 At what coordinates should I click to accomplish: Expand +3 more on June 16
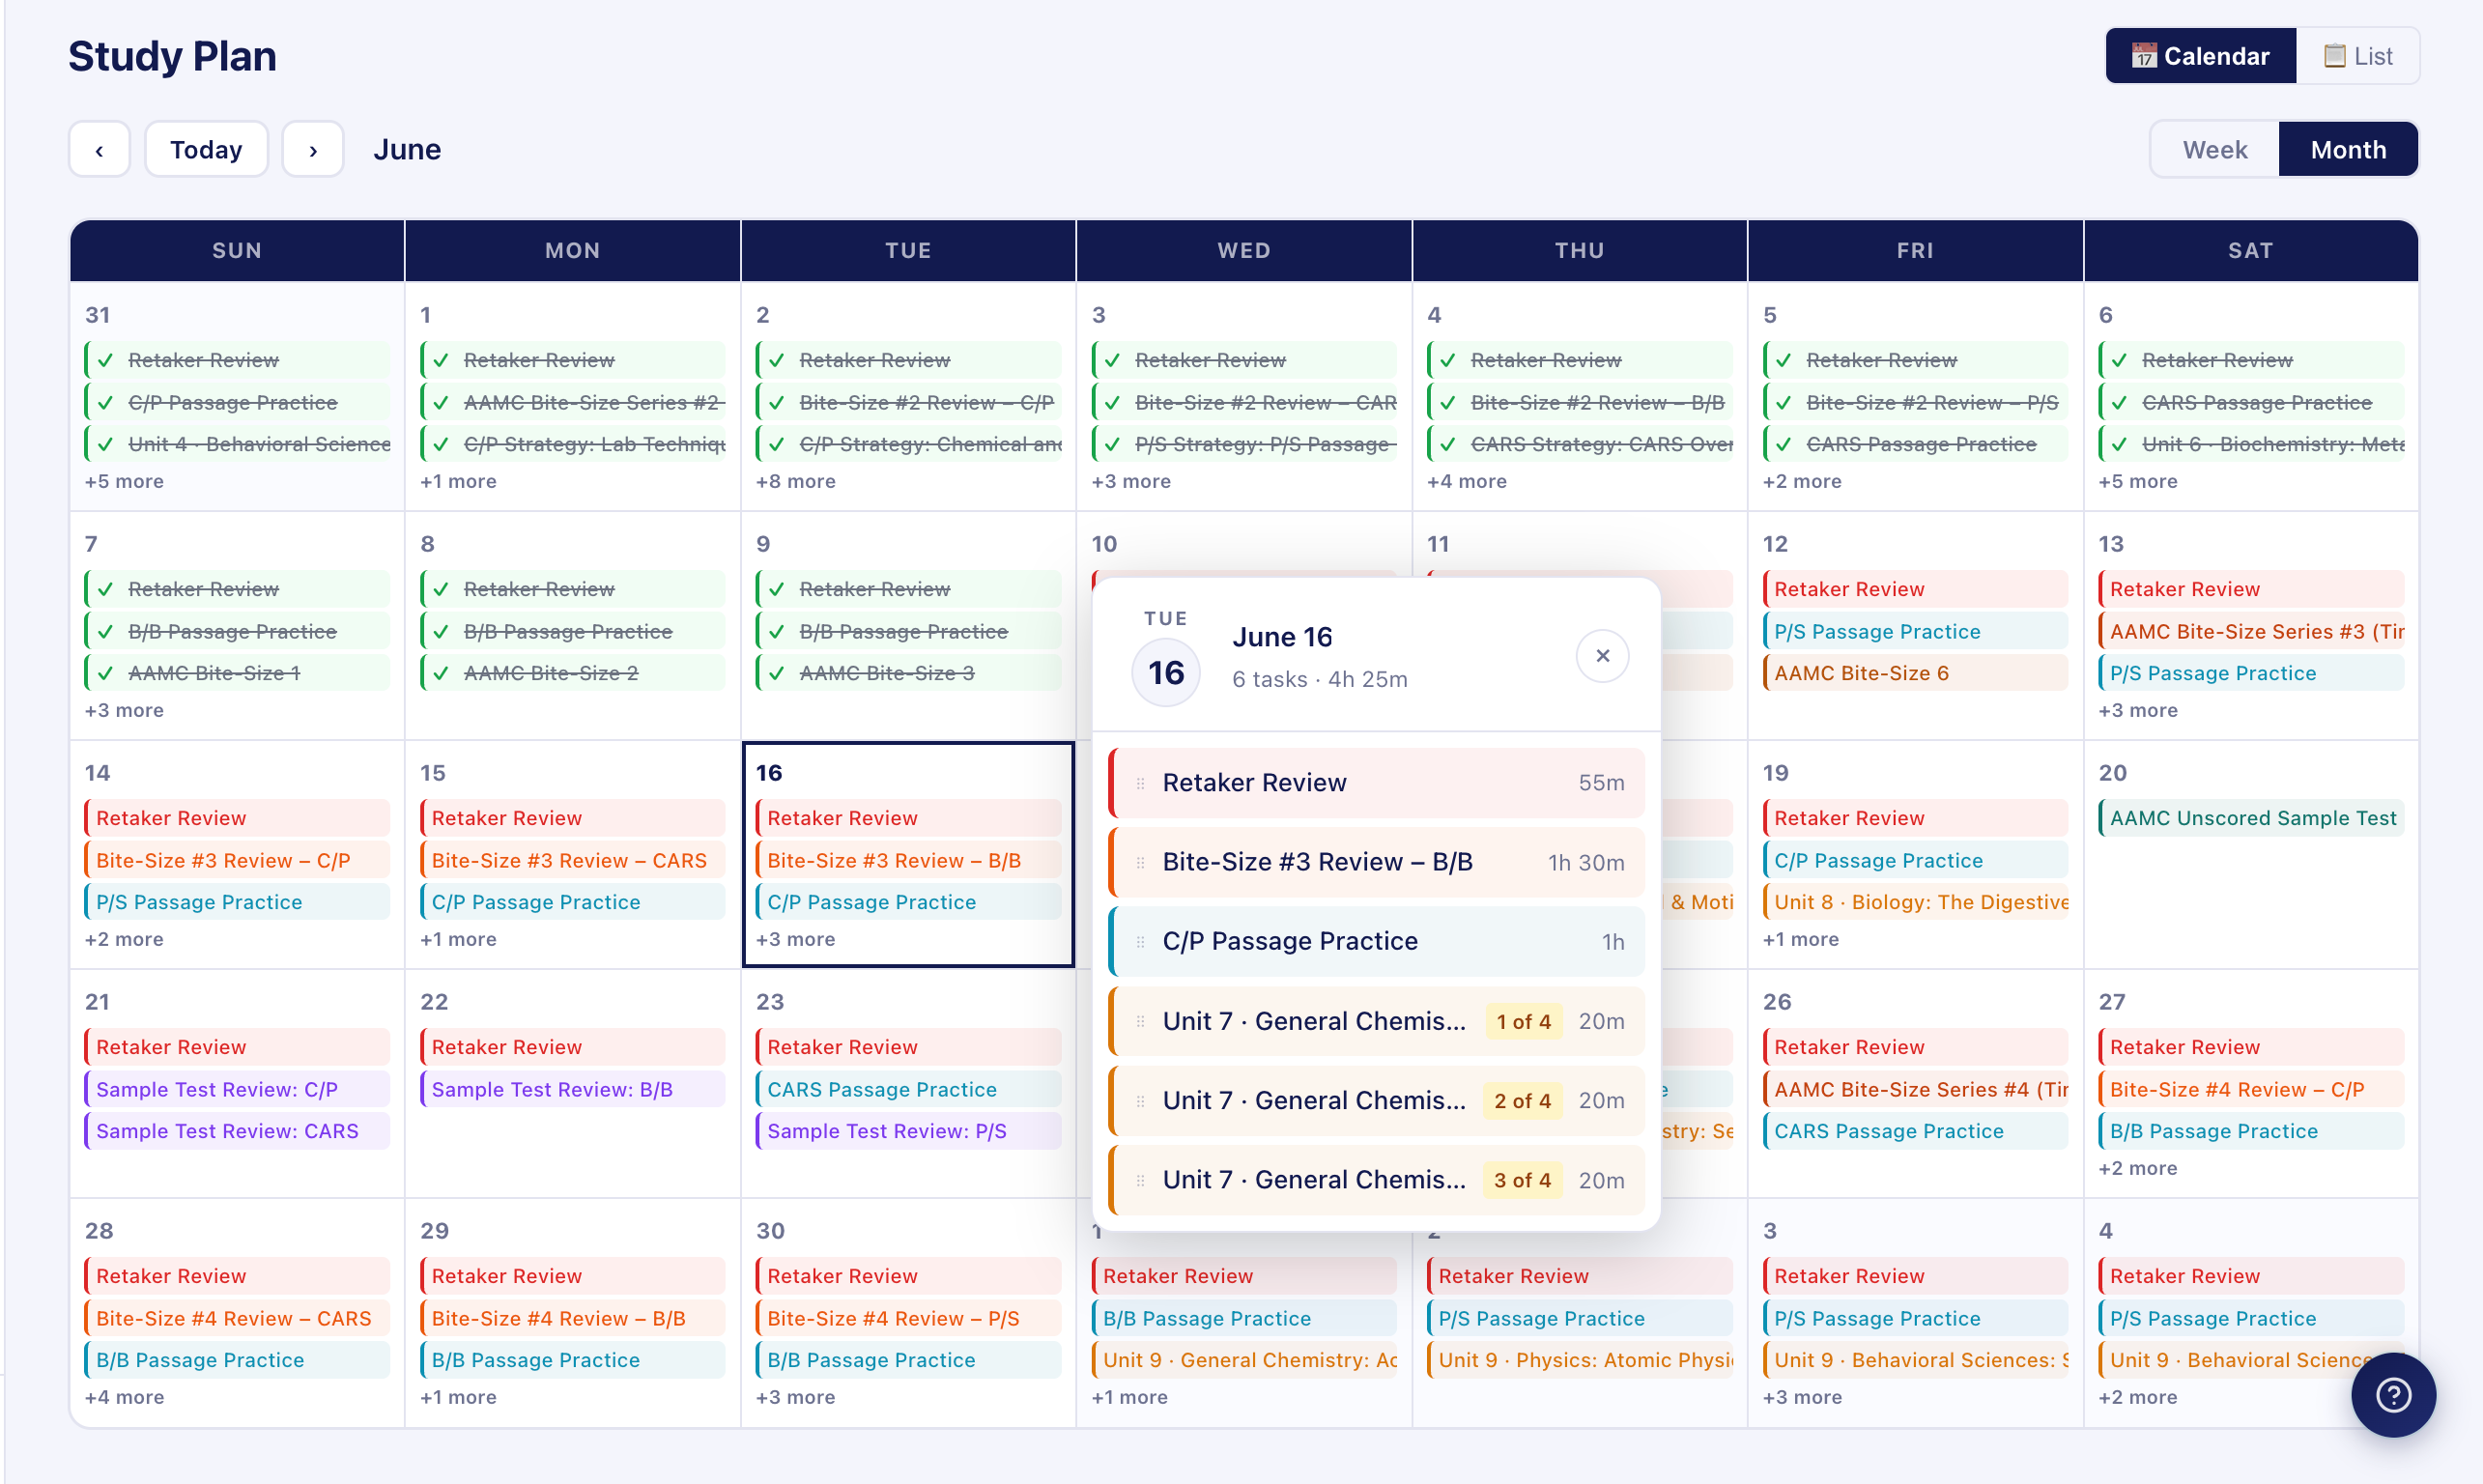tap(796, 939)
